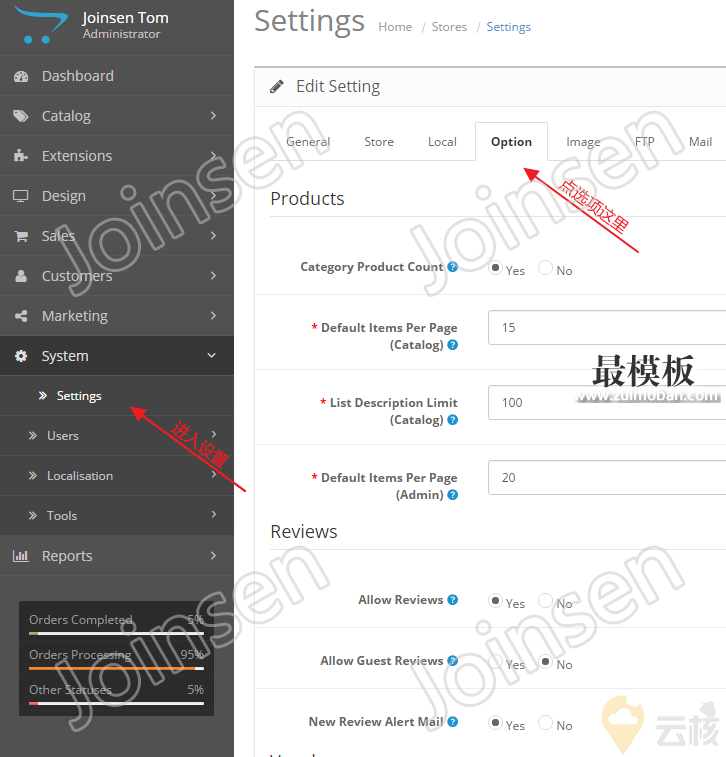Click the double-arrow icon next to Tools
This screenshot has height=757, width=726.
coord(33,516)
